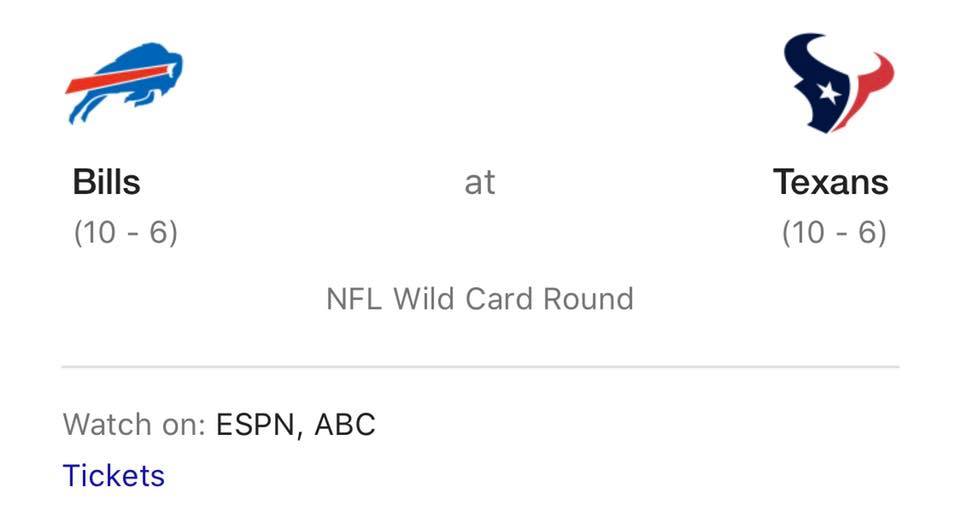The width and height of the screenshot is (960, 516).
Task: Select the Bills (10 - 6) record
Action: click(x=125, y=232)
